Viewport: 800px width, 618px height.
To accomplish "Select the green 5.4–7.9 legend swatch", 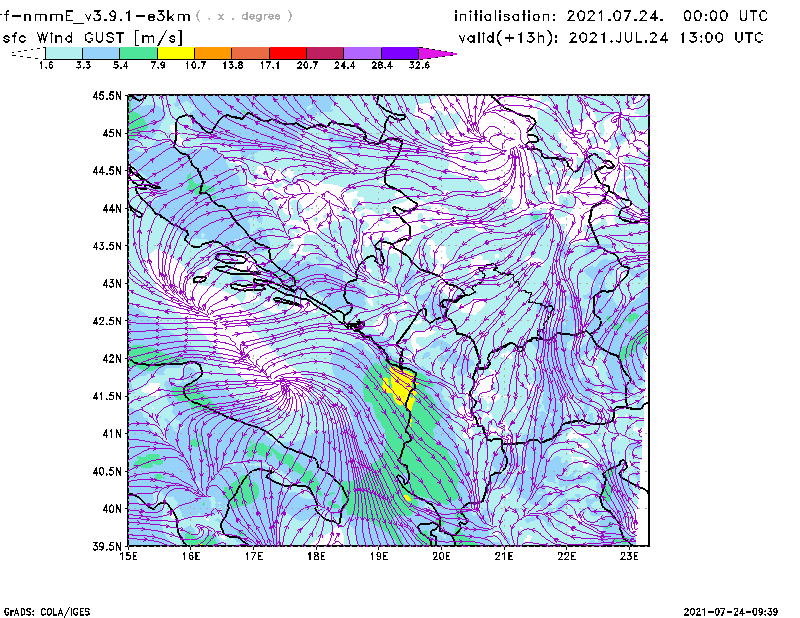I will [x=138, y=53].
